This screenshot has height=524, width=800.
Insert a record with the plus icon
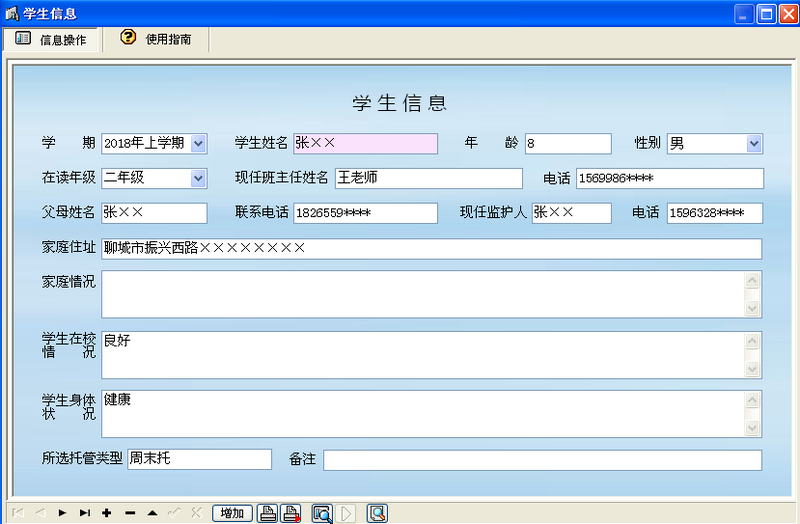pos(107,513)
